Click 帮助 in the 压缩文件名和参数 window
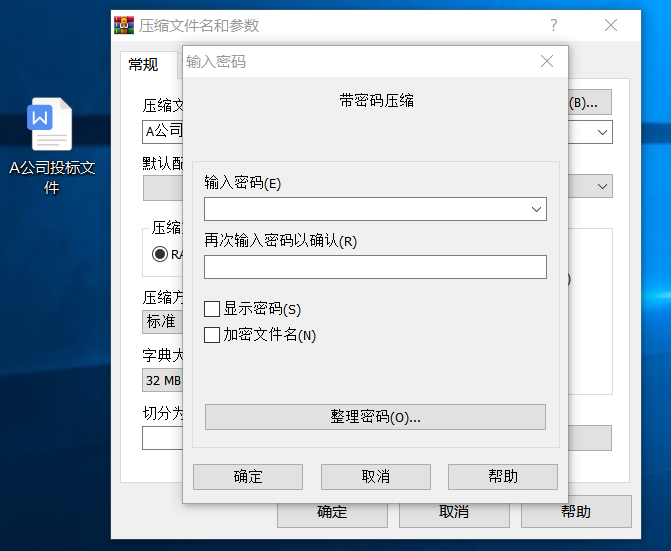The width and height of the screenshot is (671, 551). click(x=576, y=512)
